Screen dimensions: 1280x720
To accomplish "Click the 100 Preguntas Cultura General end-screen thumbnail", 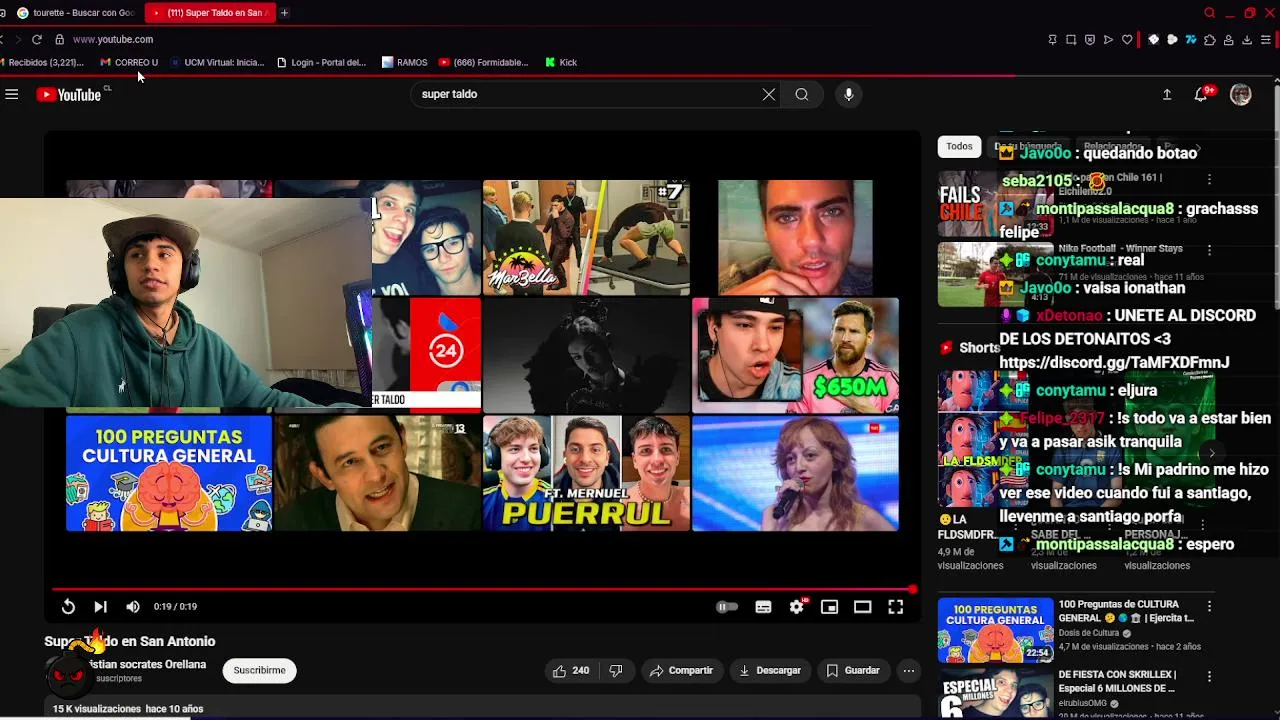I will pyautogui.click(x=169, y=473).
